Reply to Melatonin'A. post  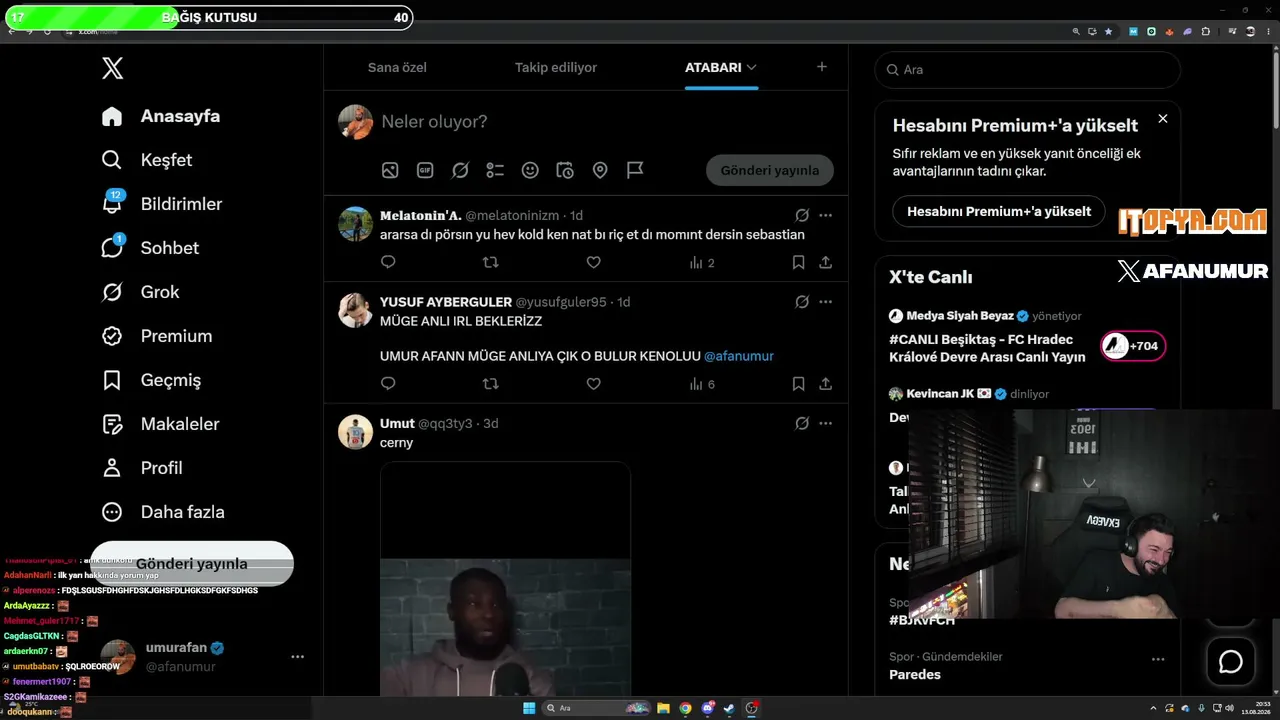point(388,262)
